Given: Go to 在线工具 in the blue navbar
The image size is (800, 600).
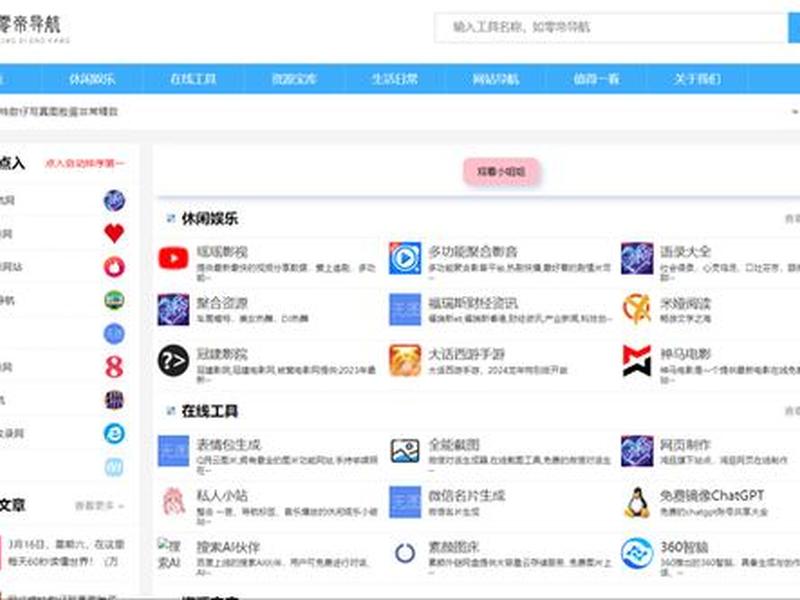Looking at the screenshot, I should [193, 79].
